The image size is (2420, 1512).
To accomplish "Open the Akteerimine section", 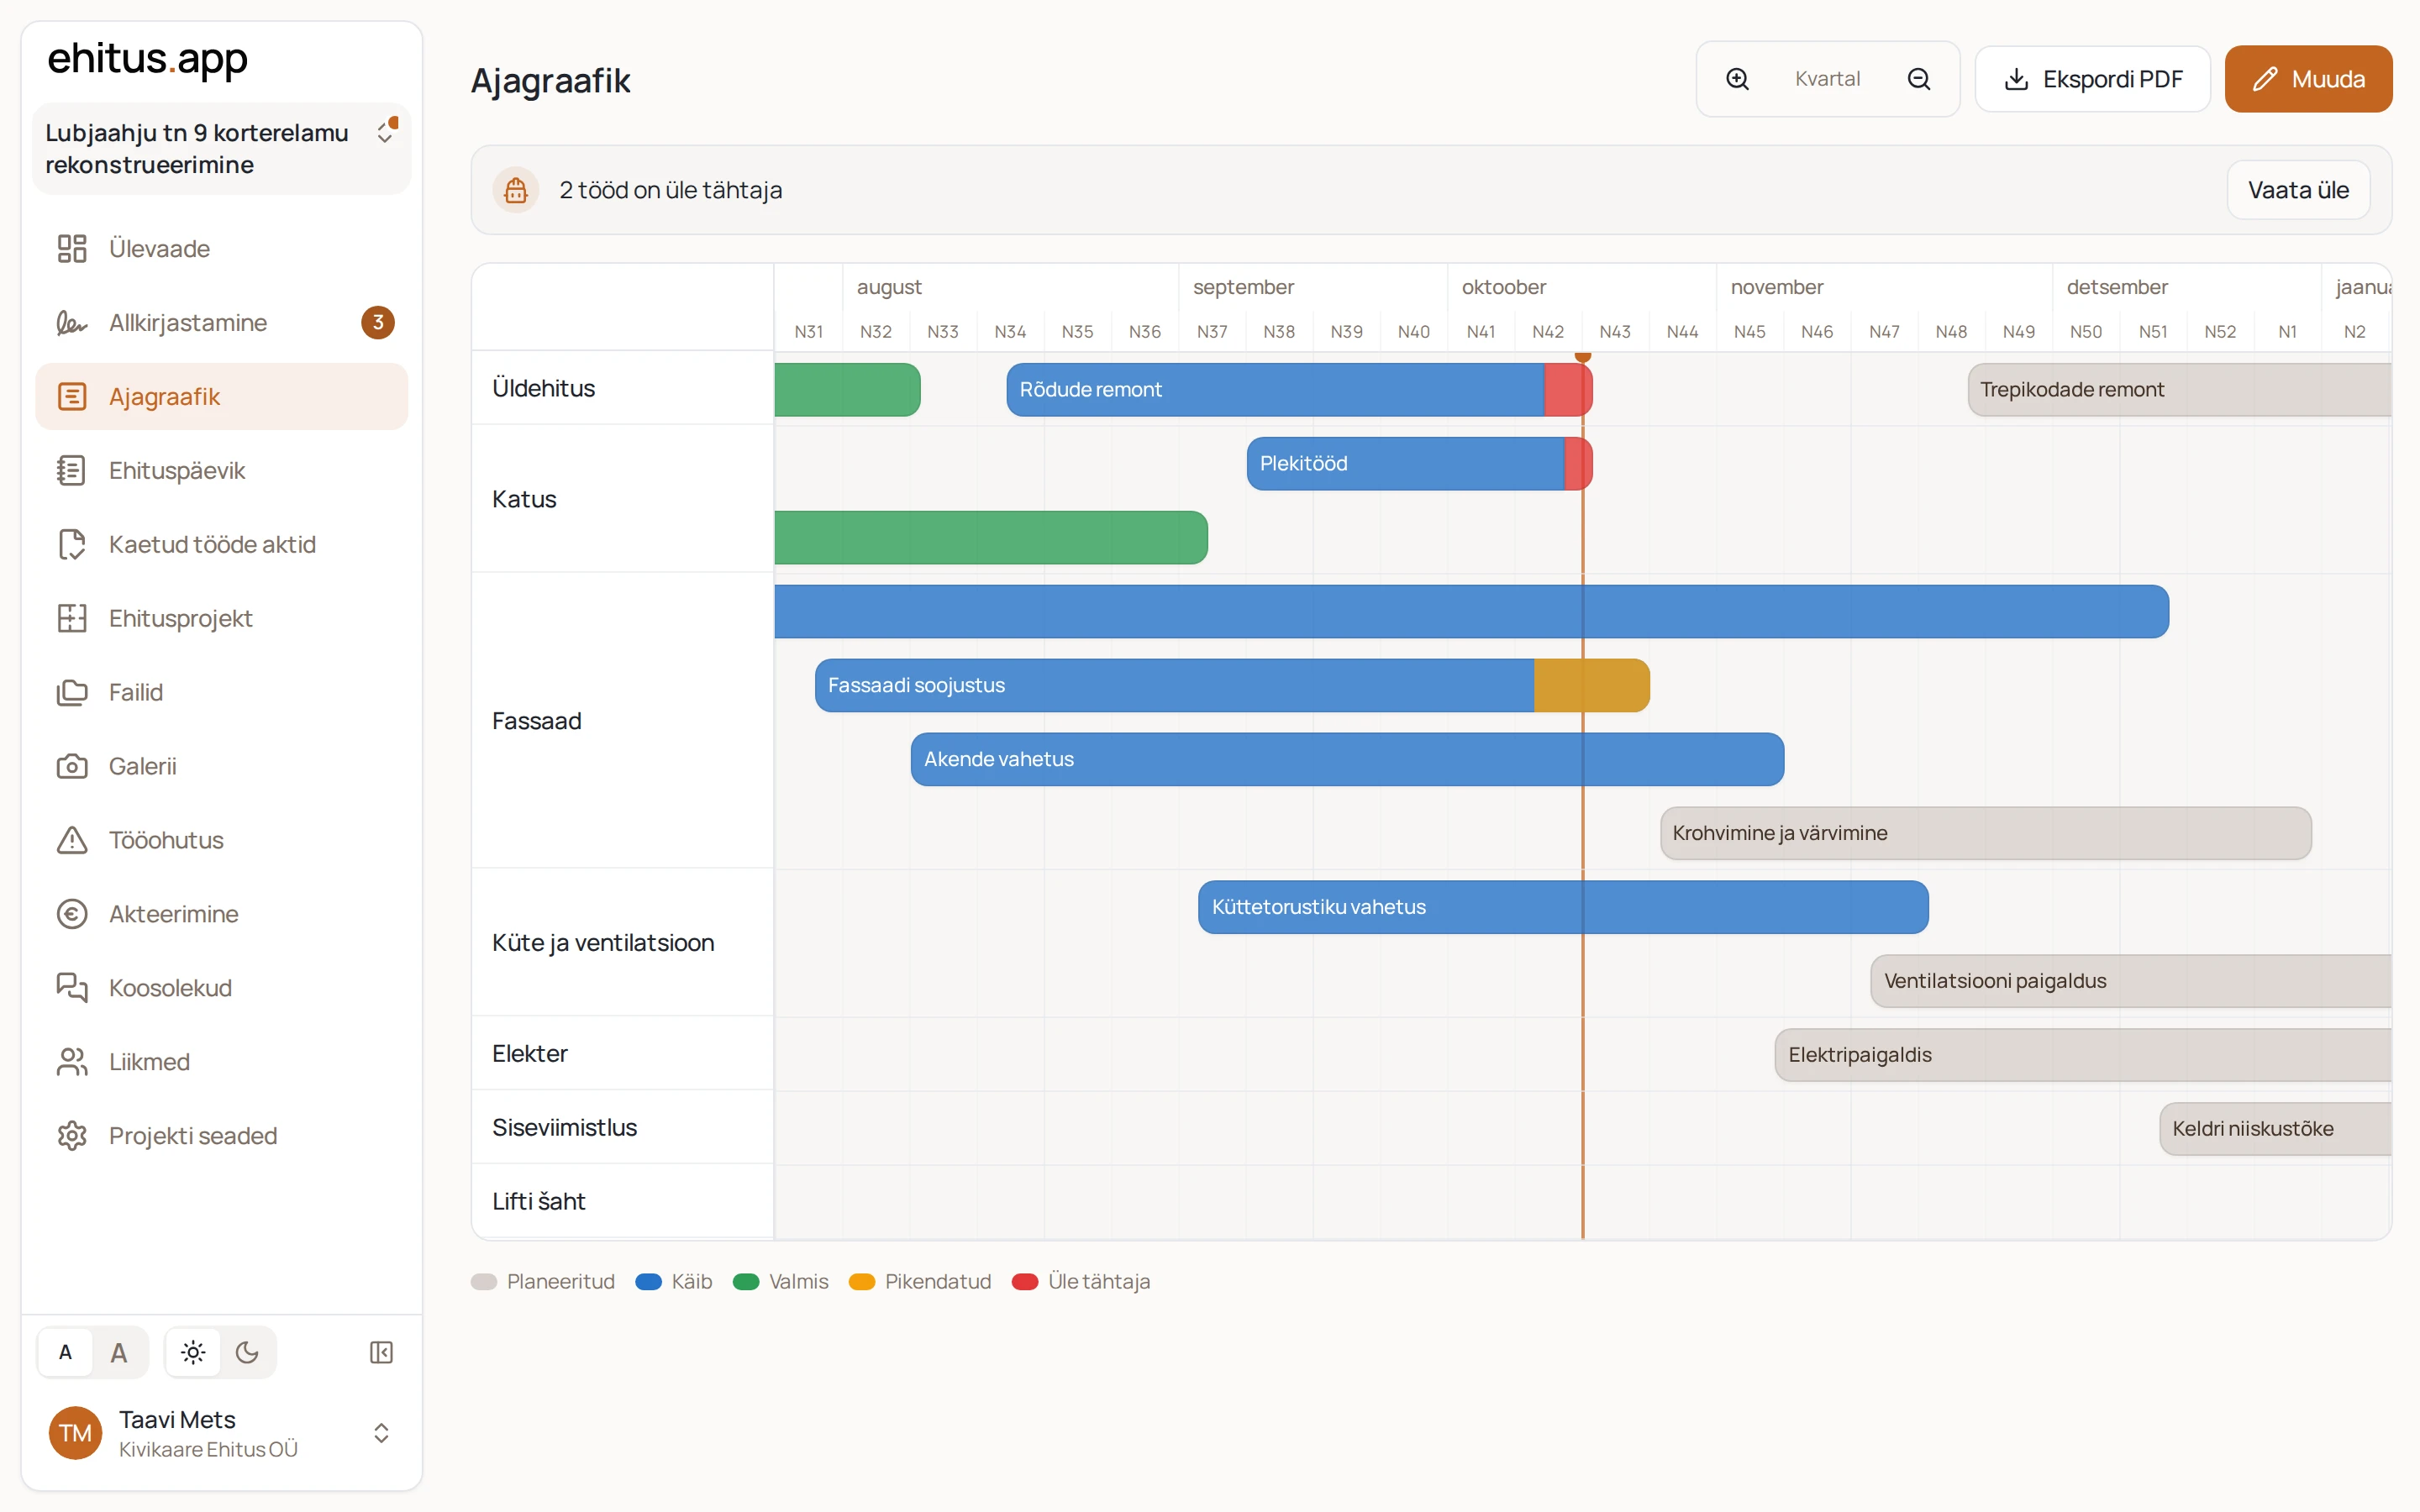I will click(x=221, y=914).
